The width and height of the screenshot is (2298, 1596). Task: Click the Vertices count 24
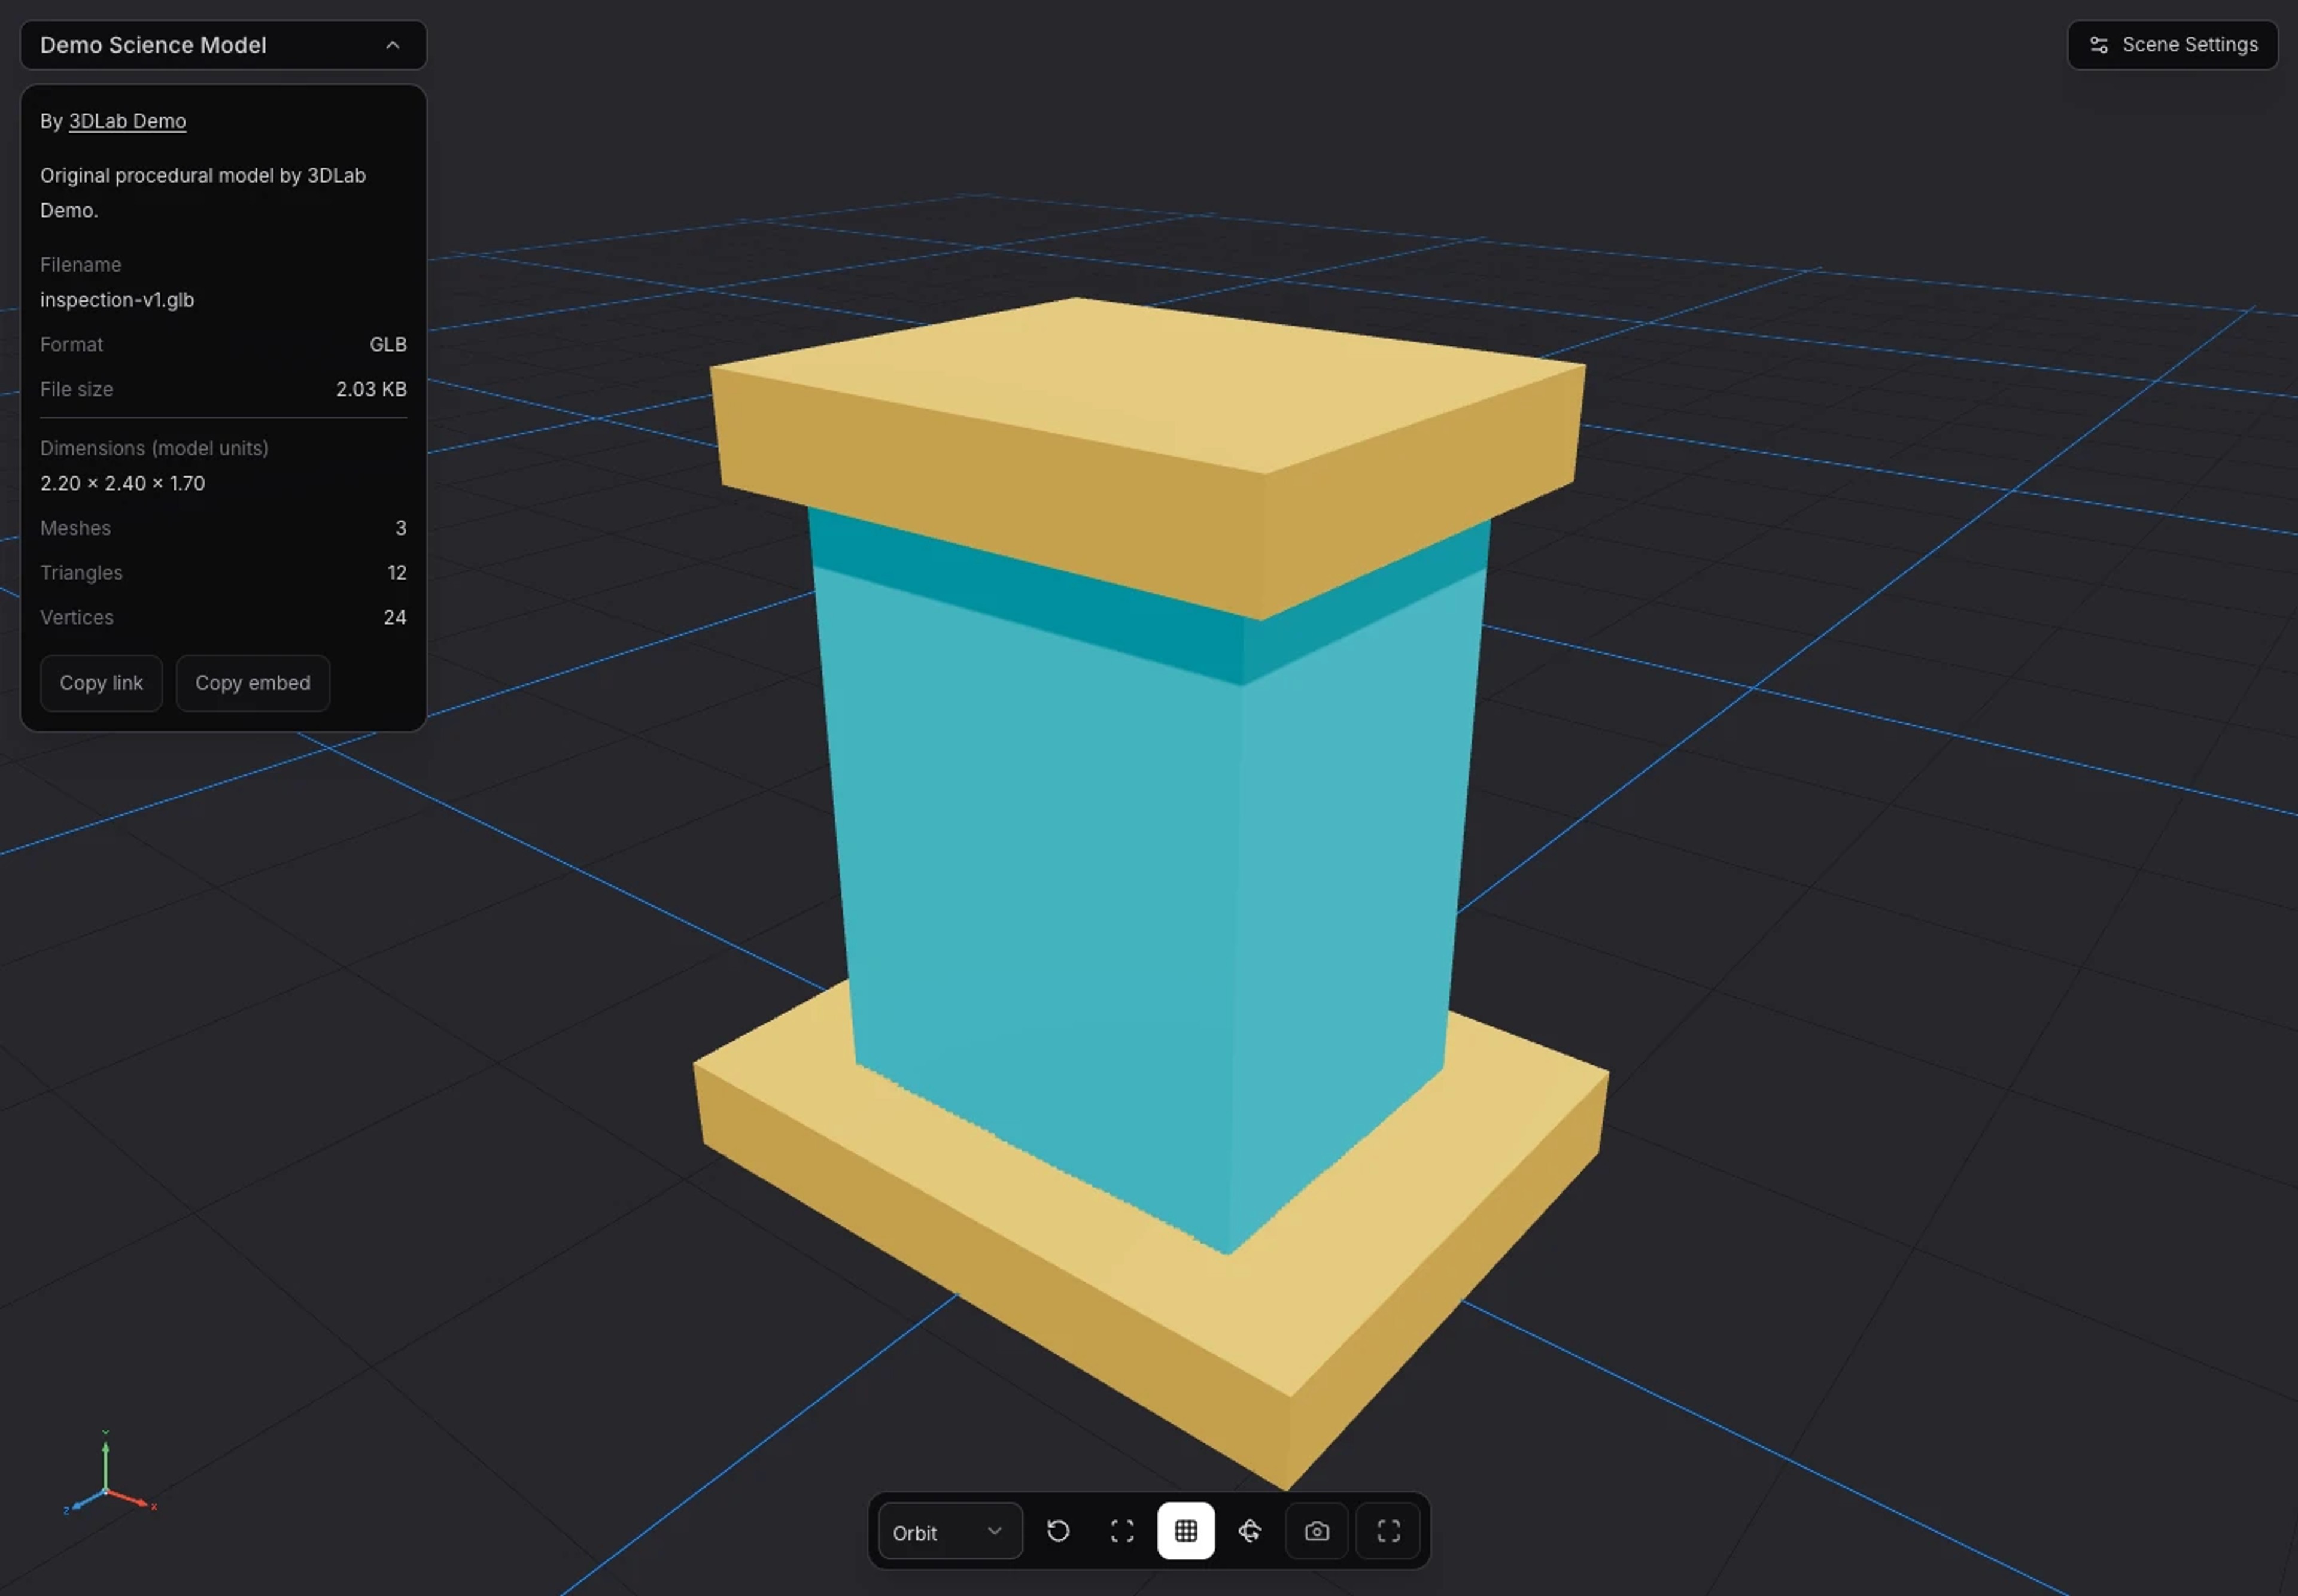coord(395,617)
